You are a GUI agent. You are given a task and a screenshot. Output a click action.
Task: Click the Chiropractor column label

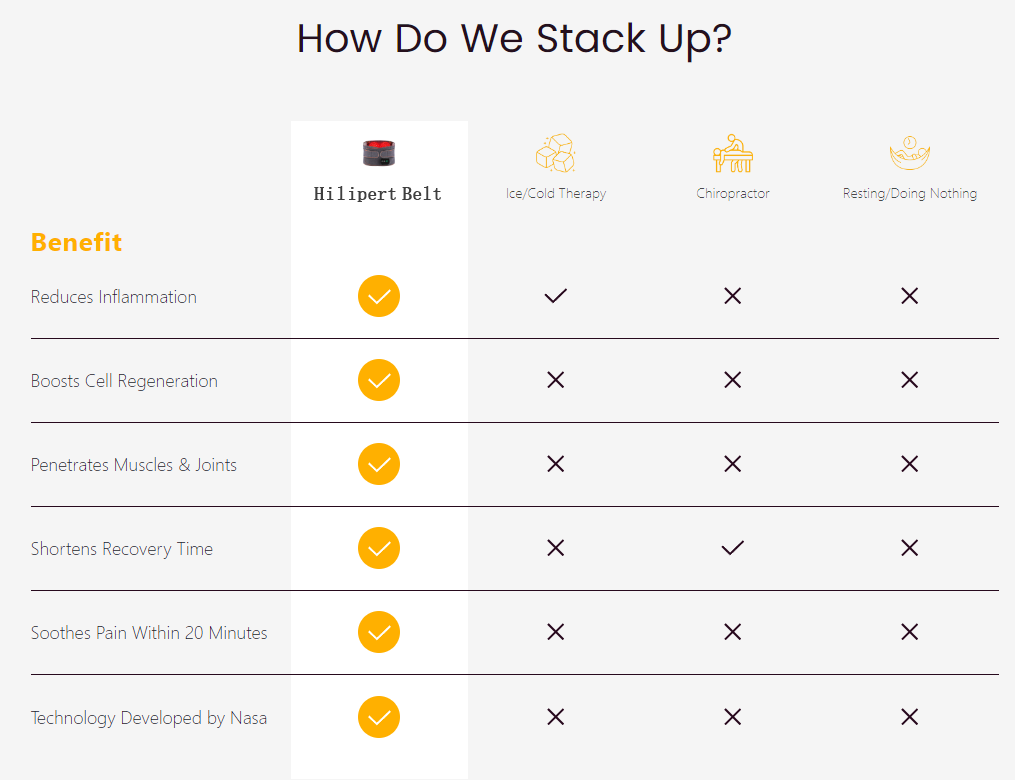point(733,194)
